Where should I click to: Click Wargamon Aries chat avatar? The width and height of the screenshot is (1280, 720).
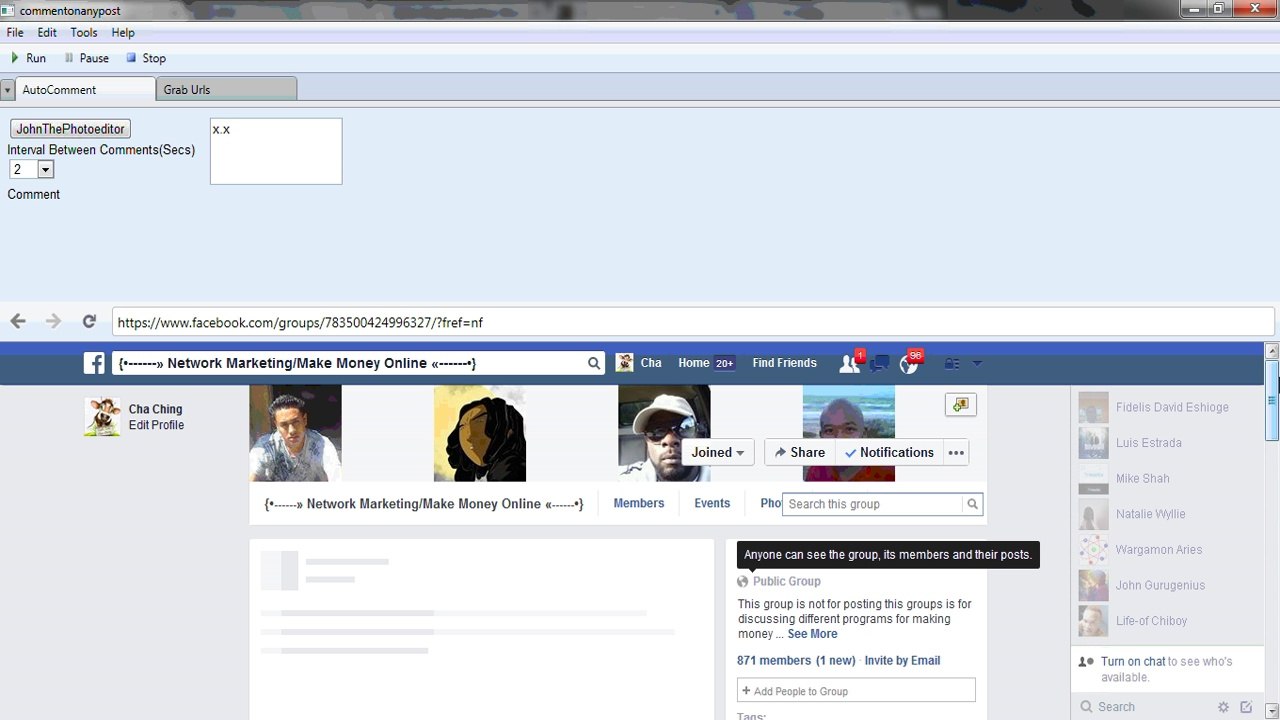(x=1094, y=549)
